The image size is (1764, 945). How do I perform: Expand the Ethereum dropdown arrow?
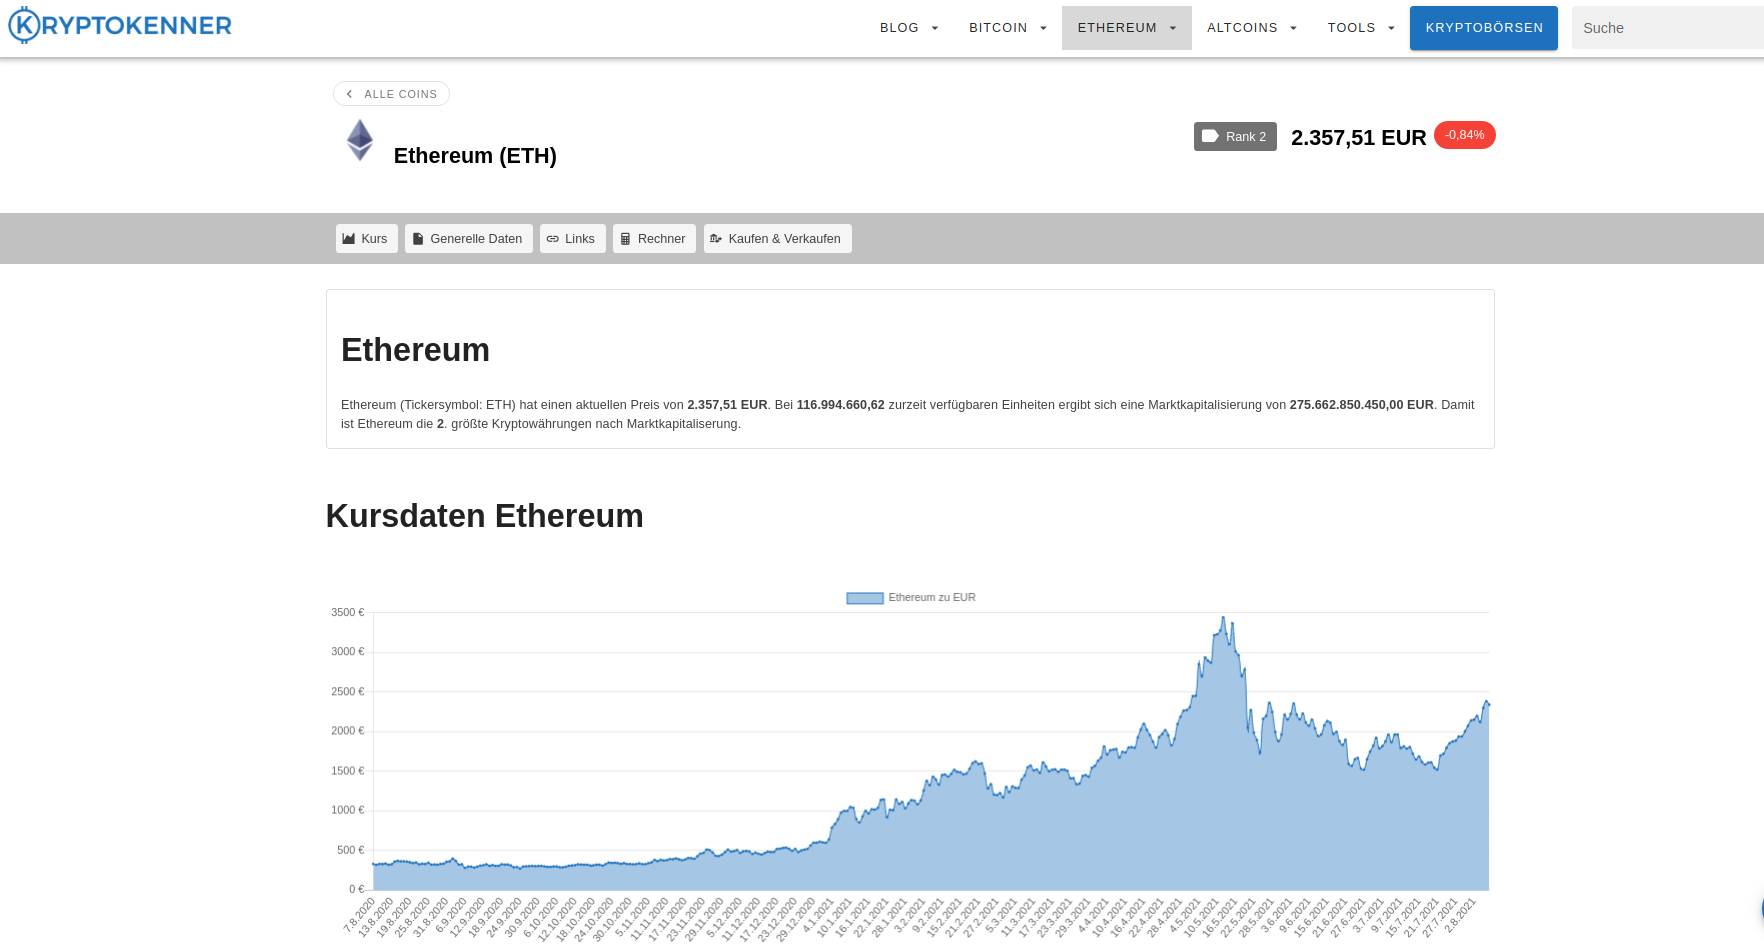1173,28
